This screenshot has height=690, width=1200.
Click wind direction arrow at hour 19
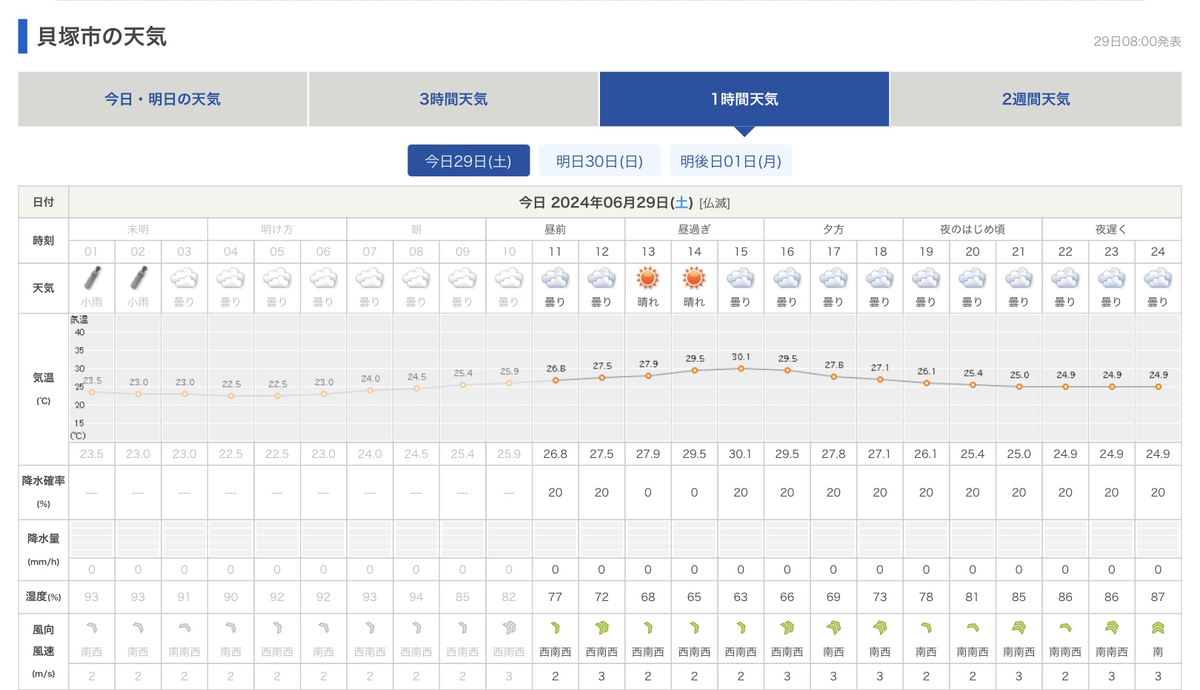point(926,628)
